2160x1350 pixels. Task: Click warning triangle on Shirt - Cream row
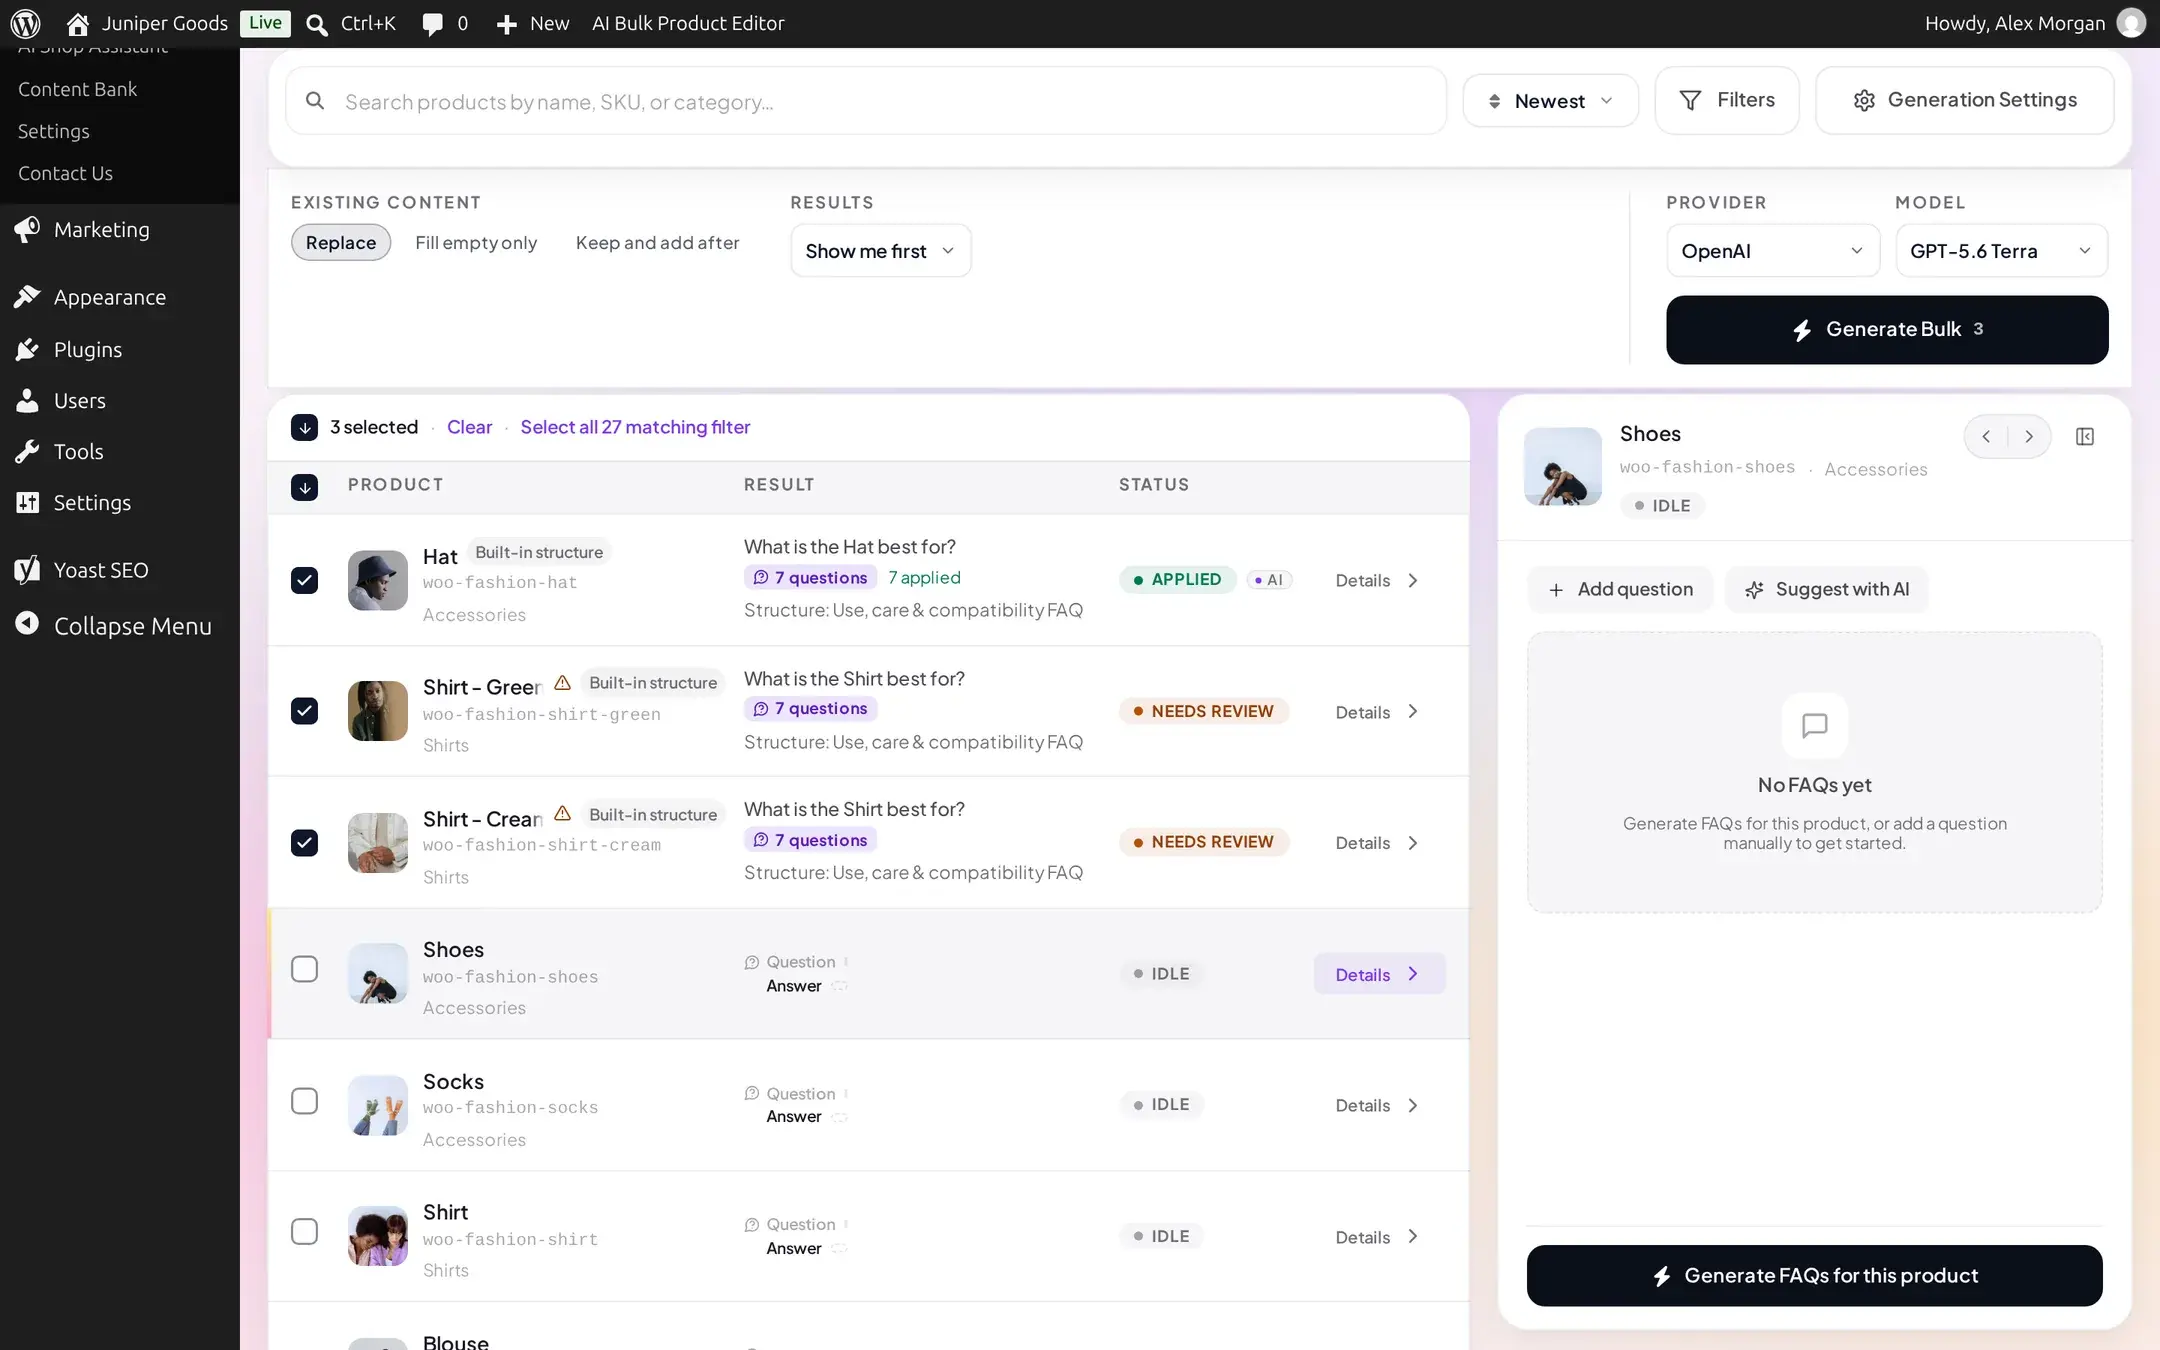[562, 814]
